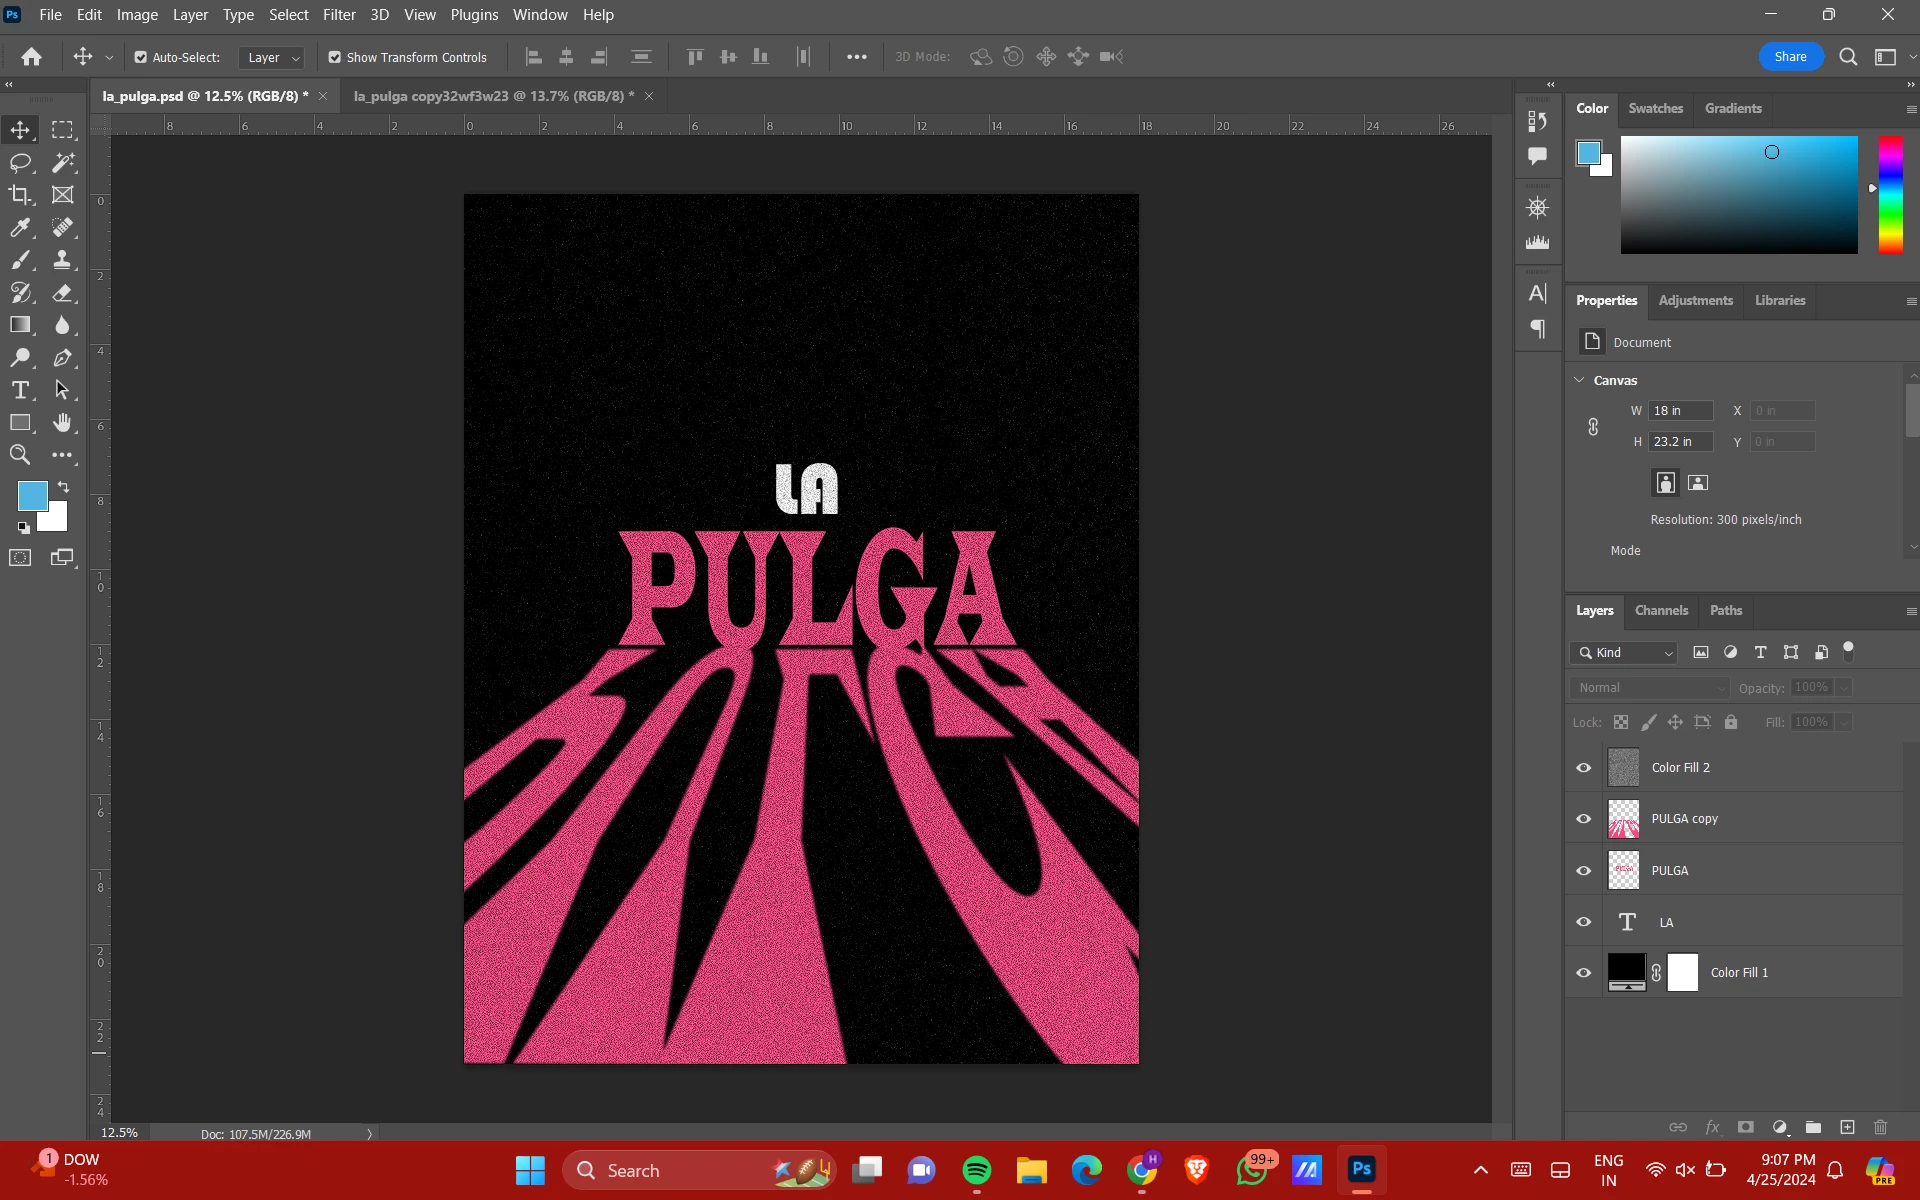
Task: Collapse the Canvas section
Action: coord(1579,380)
